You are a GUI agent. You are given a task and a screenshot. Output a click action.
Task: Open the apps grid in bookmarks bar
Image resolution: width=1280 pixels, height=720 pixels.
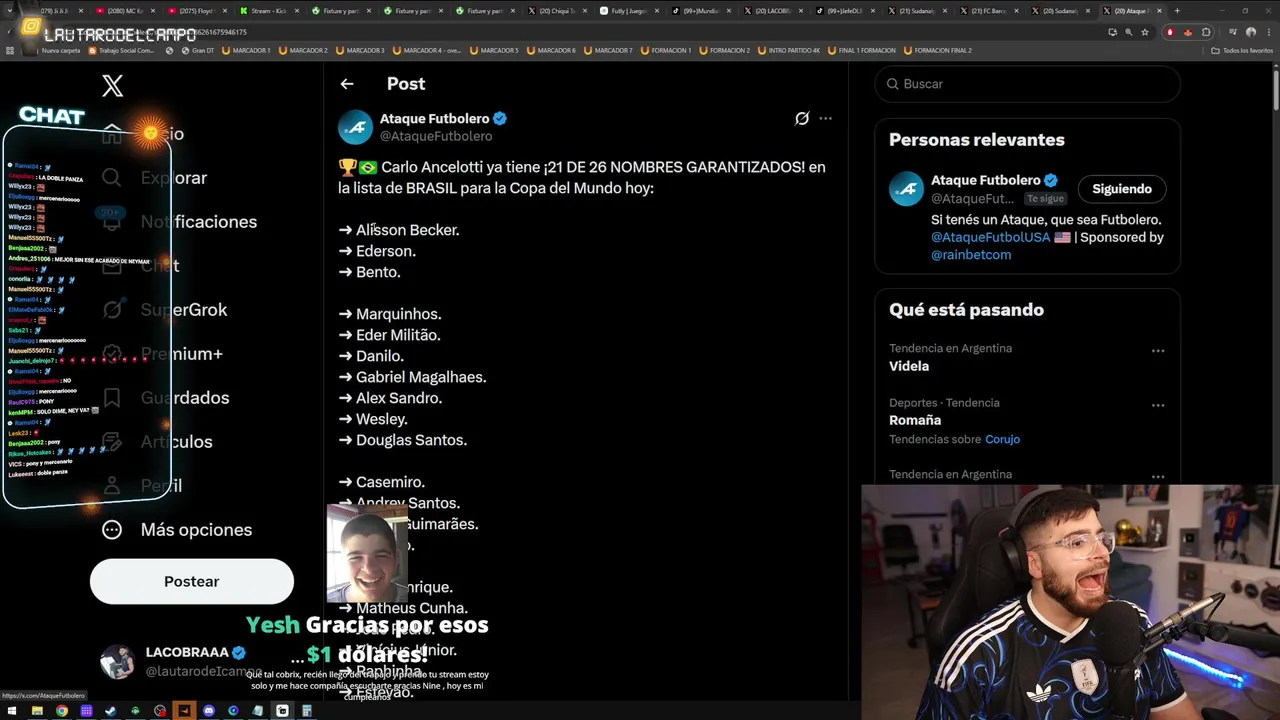tap(9, 50)
